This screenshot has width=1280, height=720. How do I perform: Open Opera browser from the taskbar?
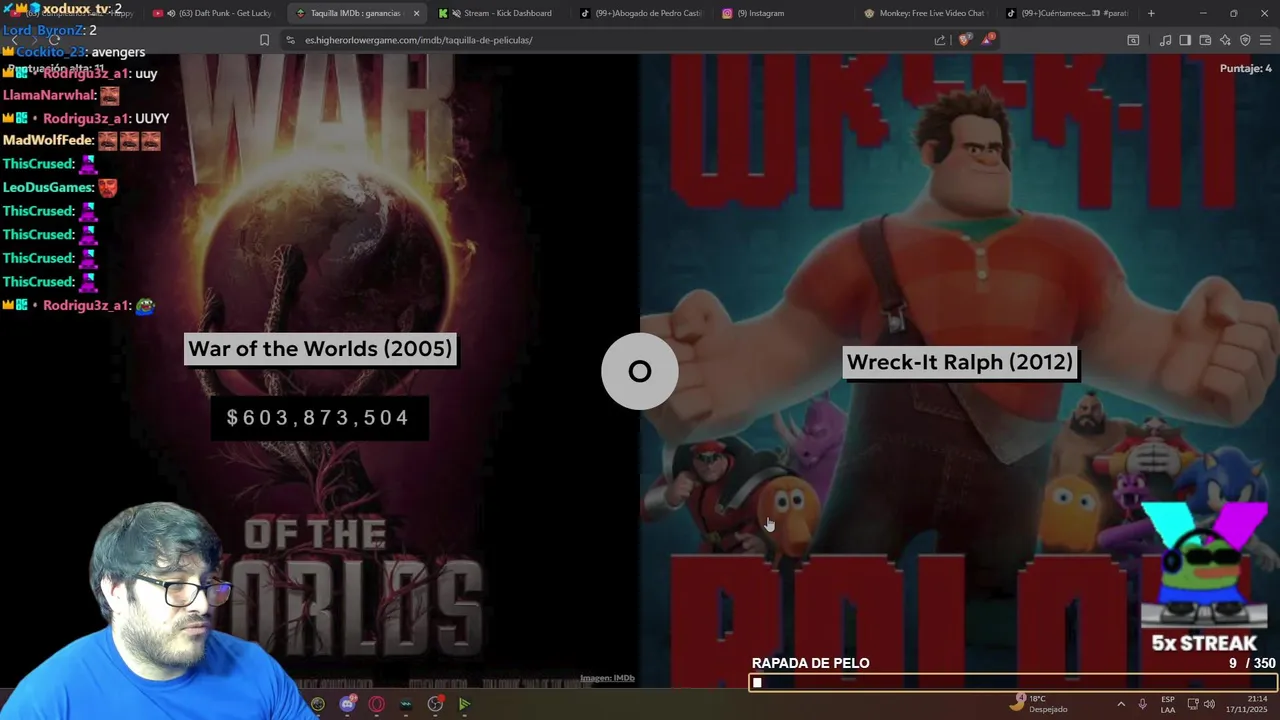coord(376,704)
